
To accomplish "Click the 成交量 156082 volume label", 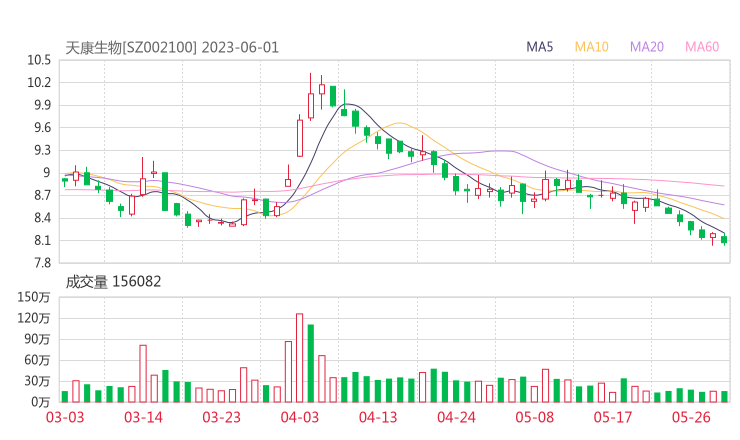I will pos(113,282).
